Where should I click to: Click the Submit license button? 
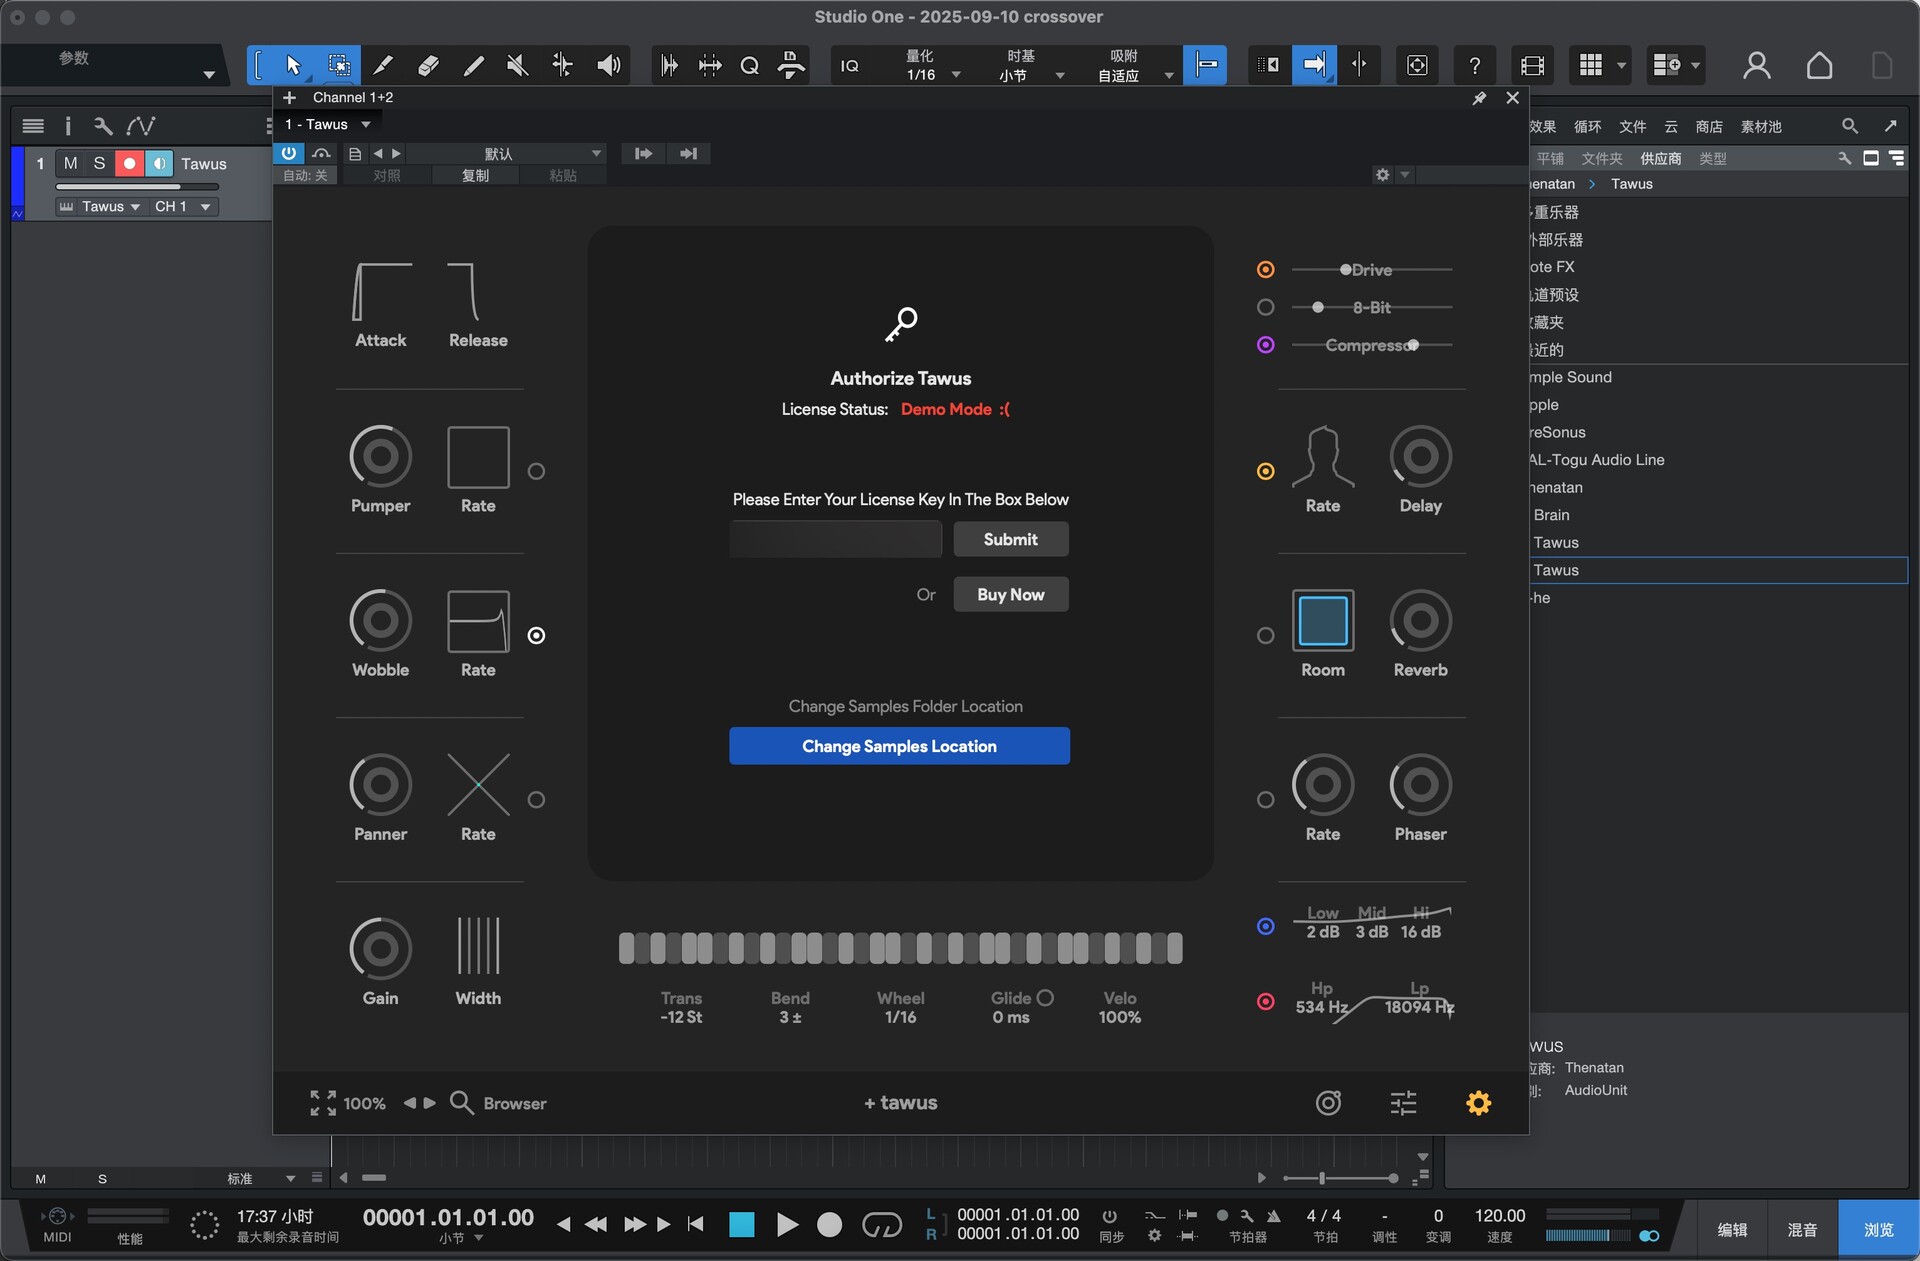(1010, 539)
